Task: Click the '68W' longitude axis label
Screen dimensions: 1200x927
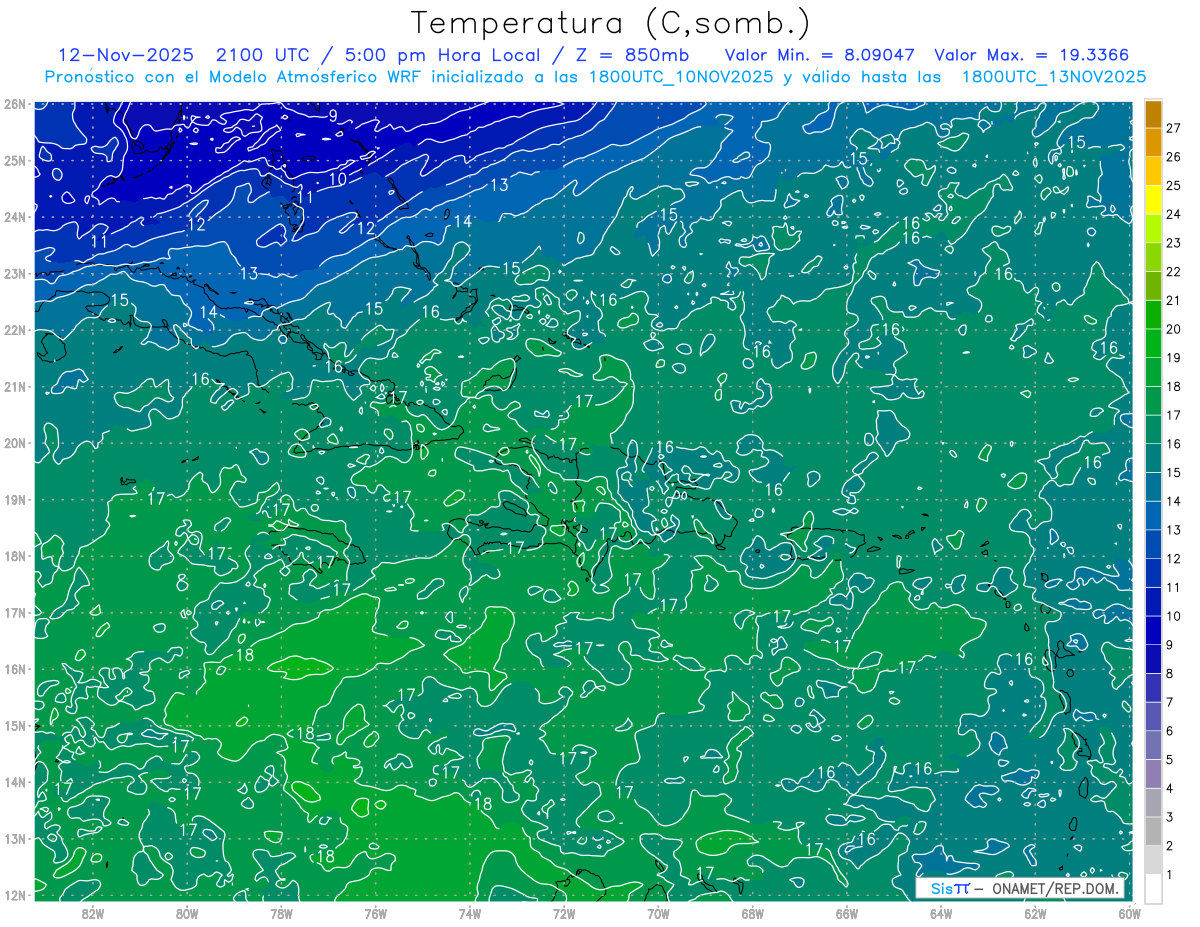Action: (x=752, y=913)
